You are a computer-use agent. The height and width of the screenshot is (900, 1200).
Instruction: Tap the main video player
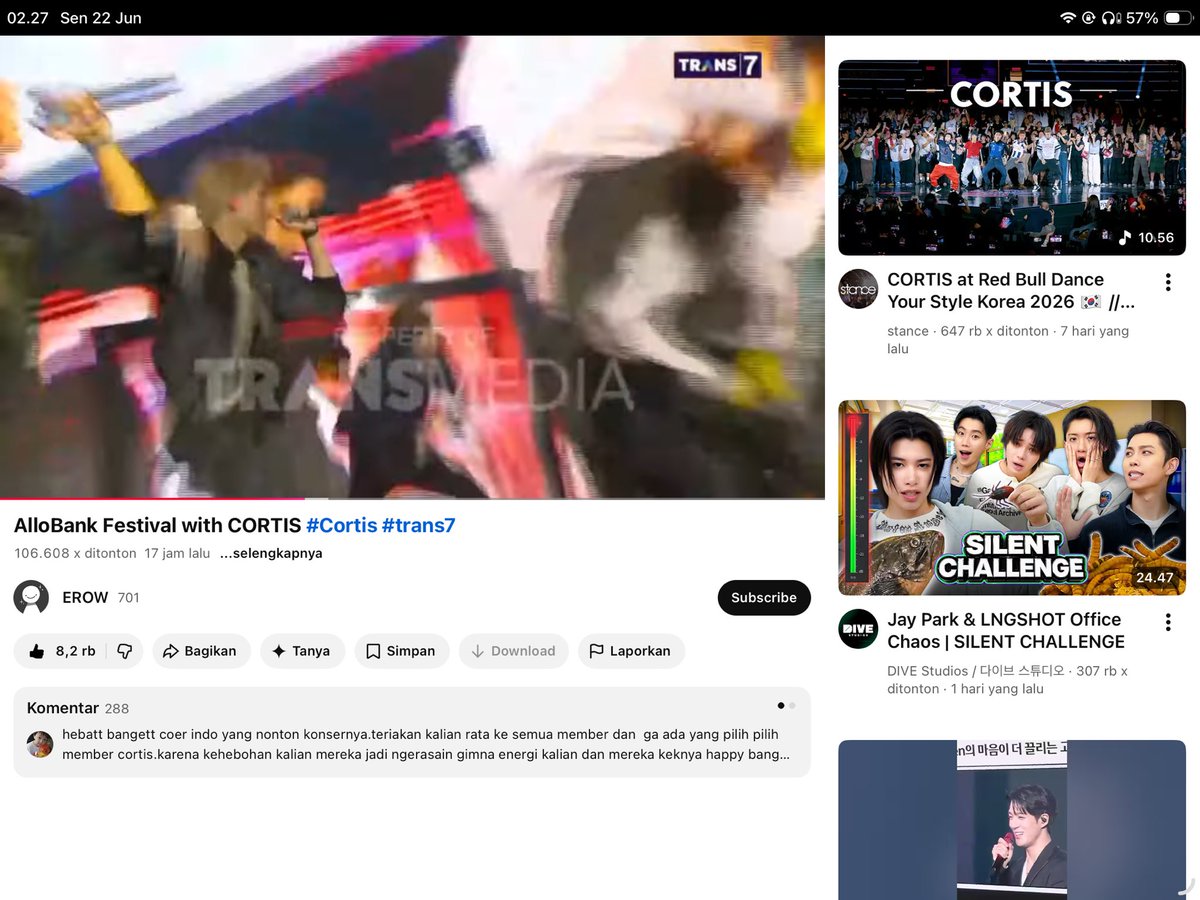[412, 267]
